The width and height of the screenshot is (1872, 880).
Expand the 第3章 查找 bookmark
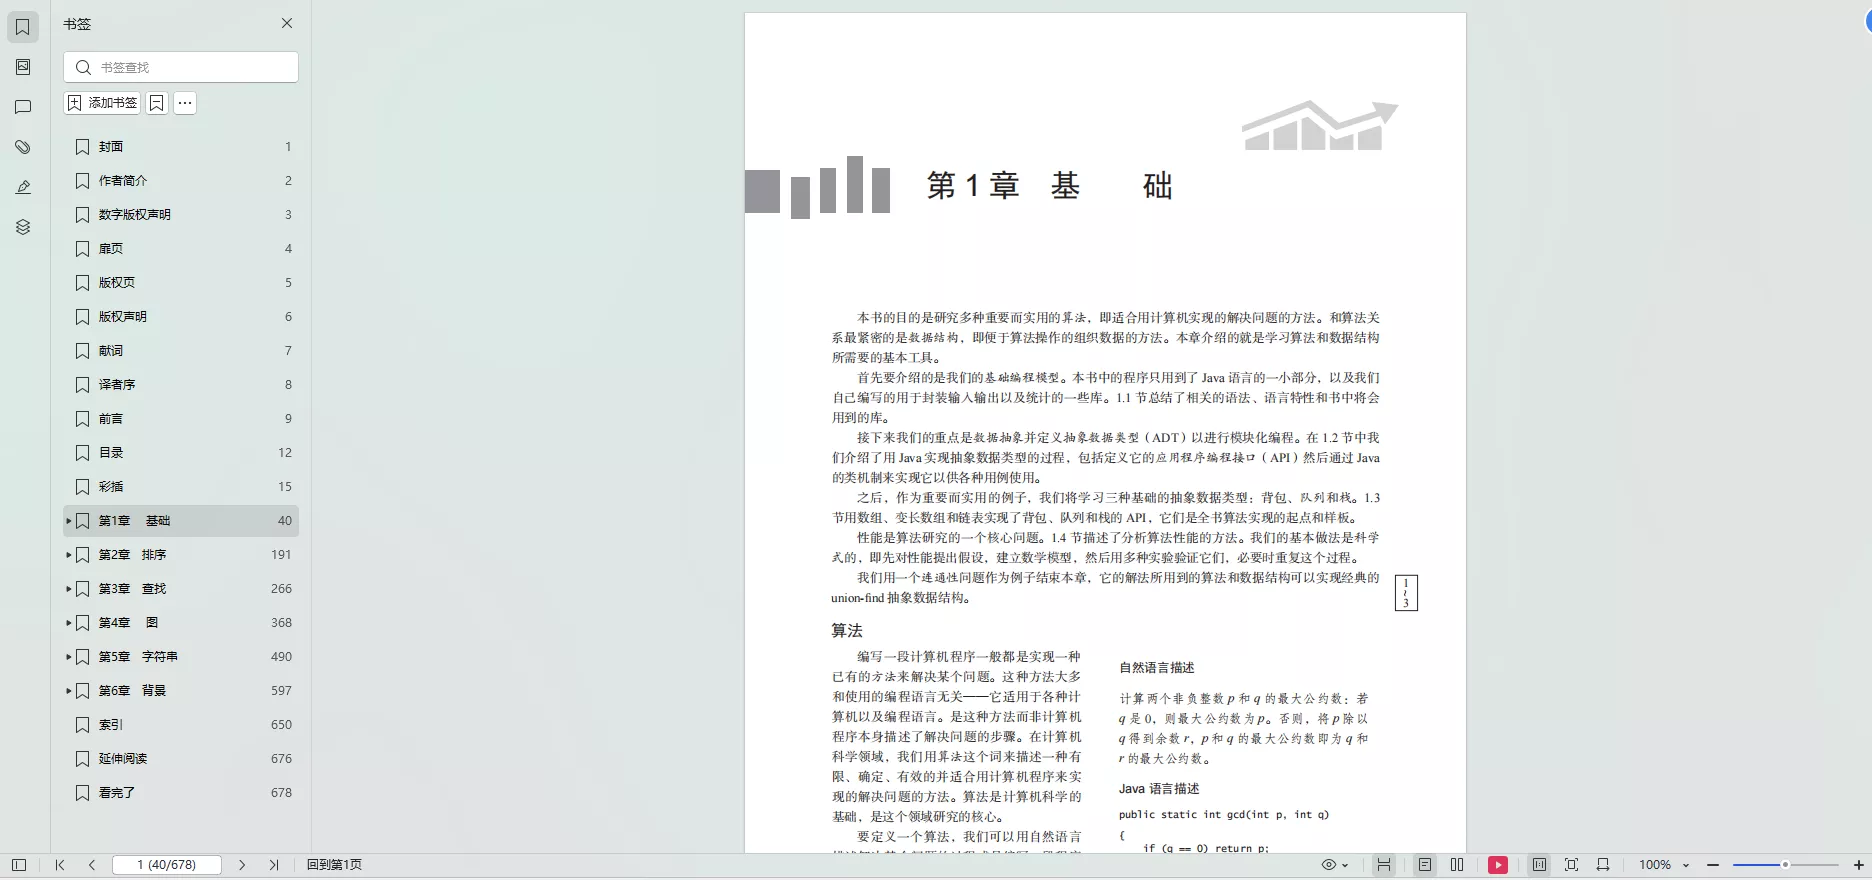pos(68,589)
